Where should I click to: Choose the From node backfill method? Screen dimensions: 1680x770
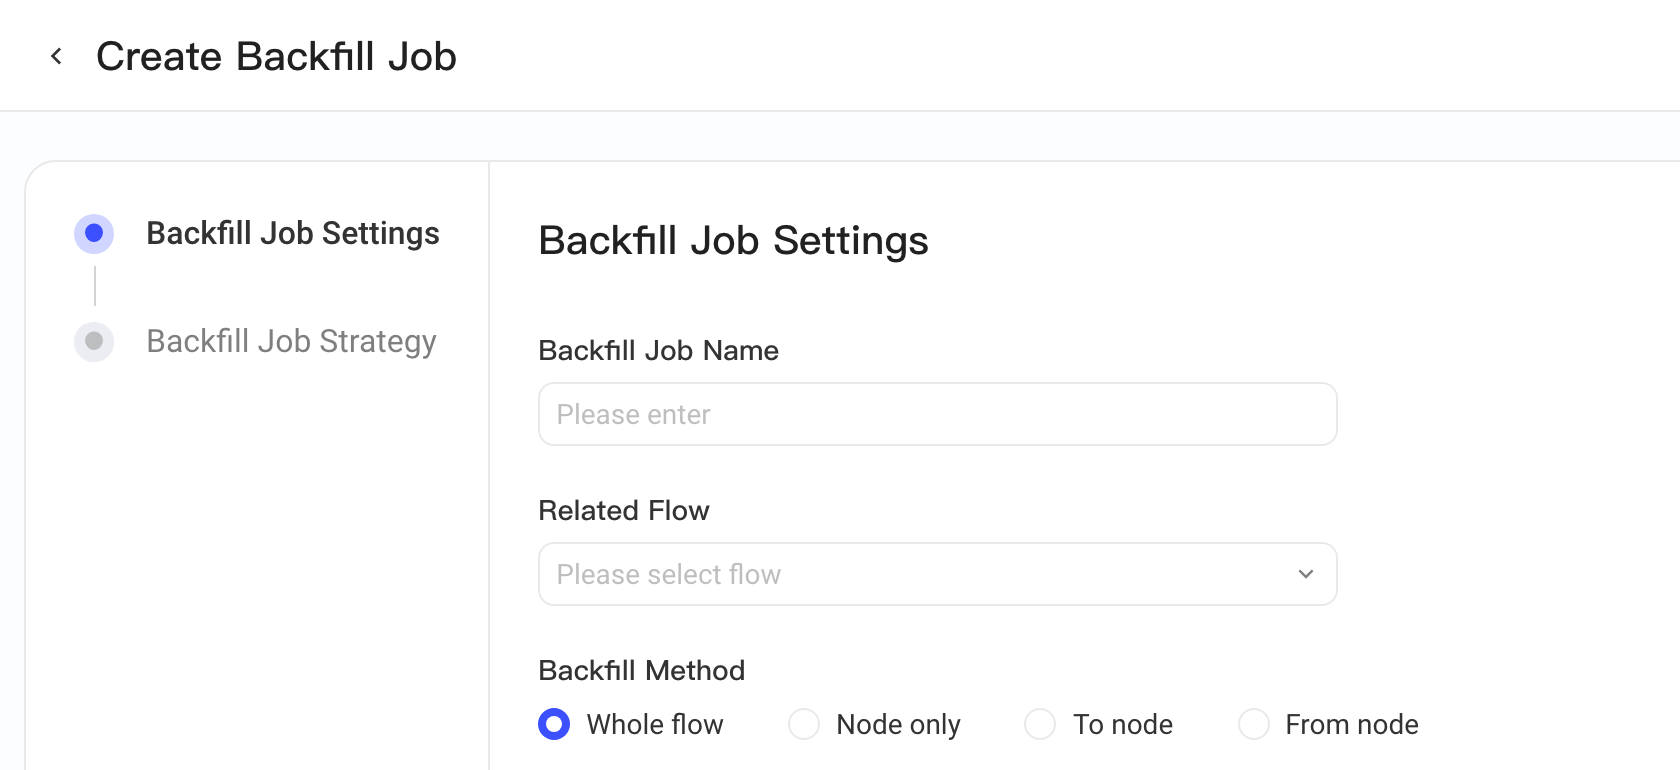pos(1254,724)
